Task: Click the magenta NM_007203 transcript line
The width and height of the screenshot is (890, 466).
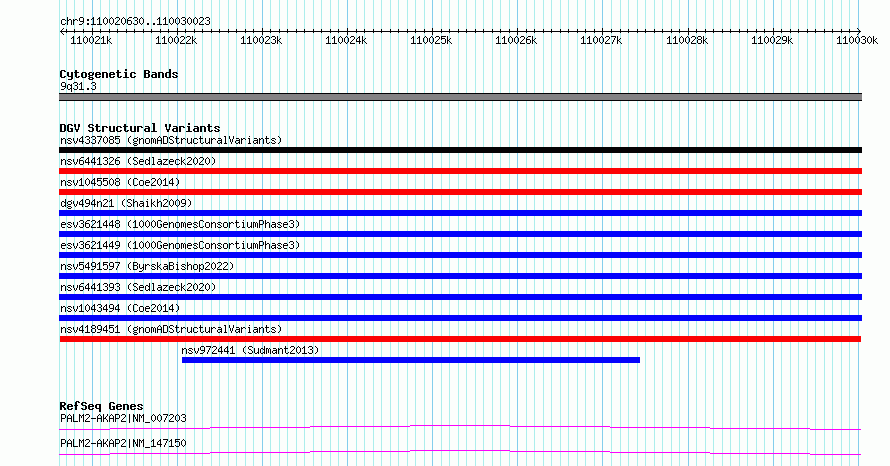Action: click(460, 427)
